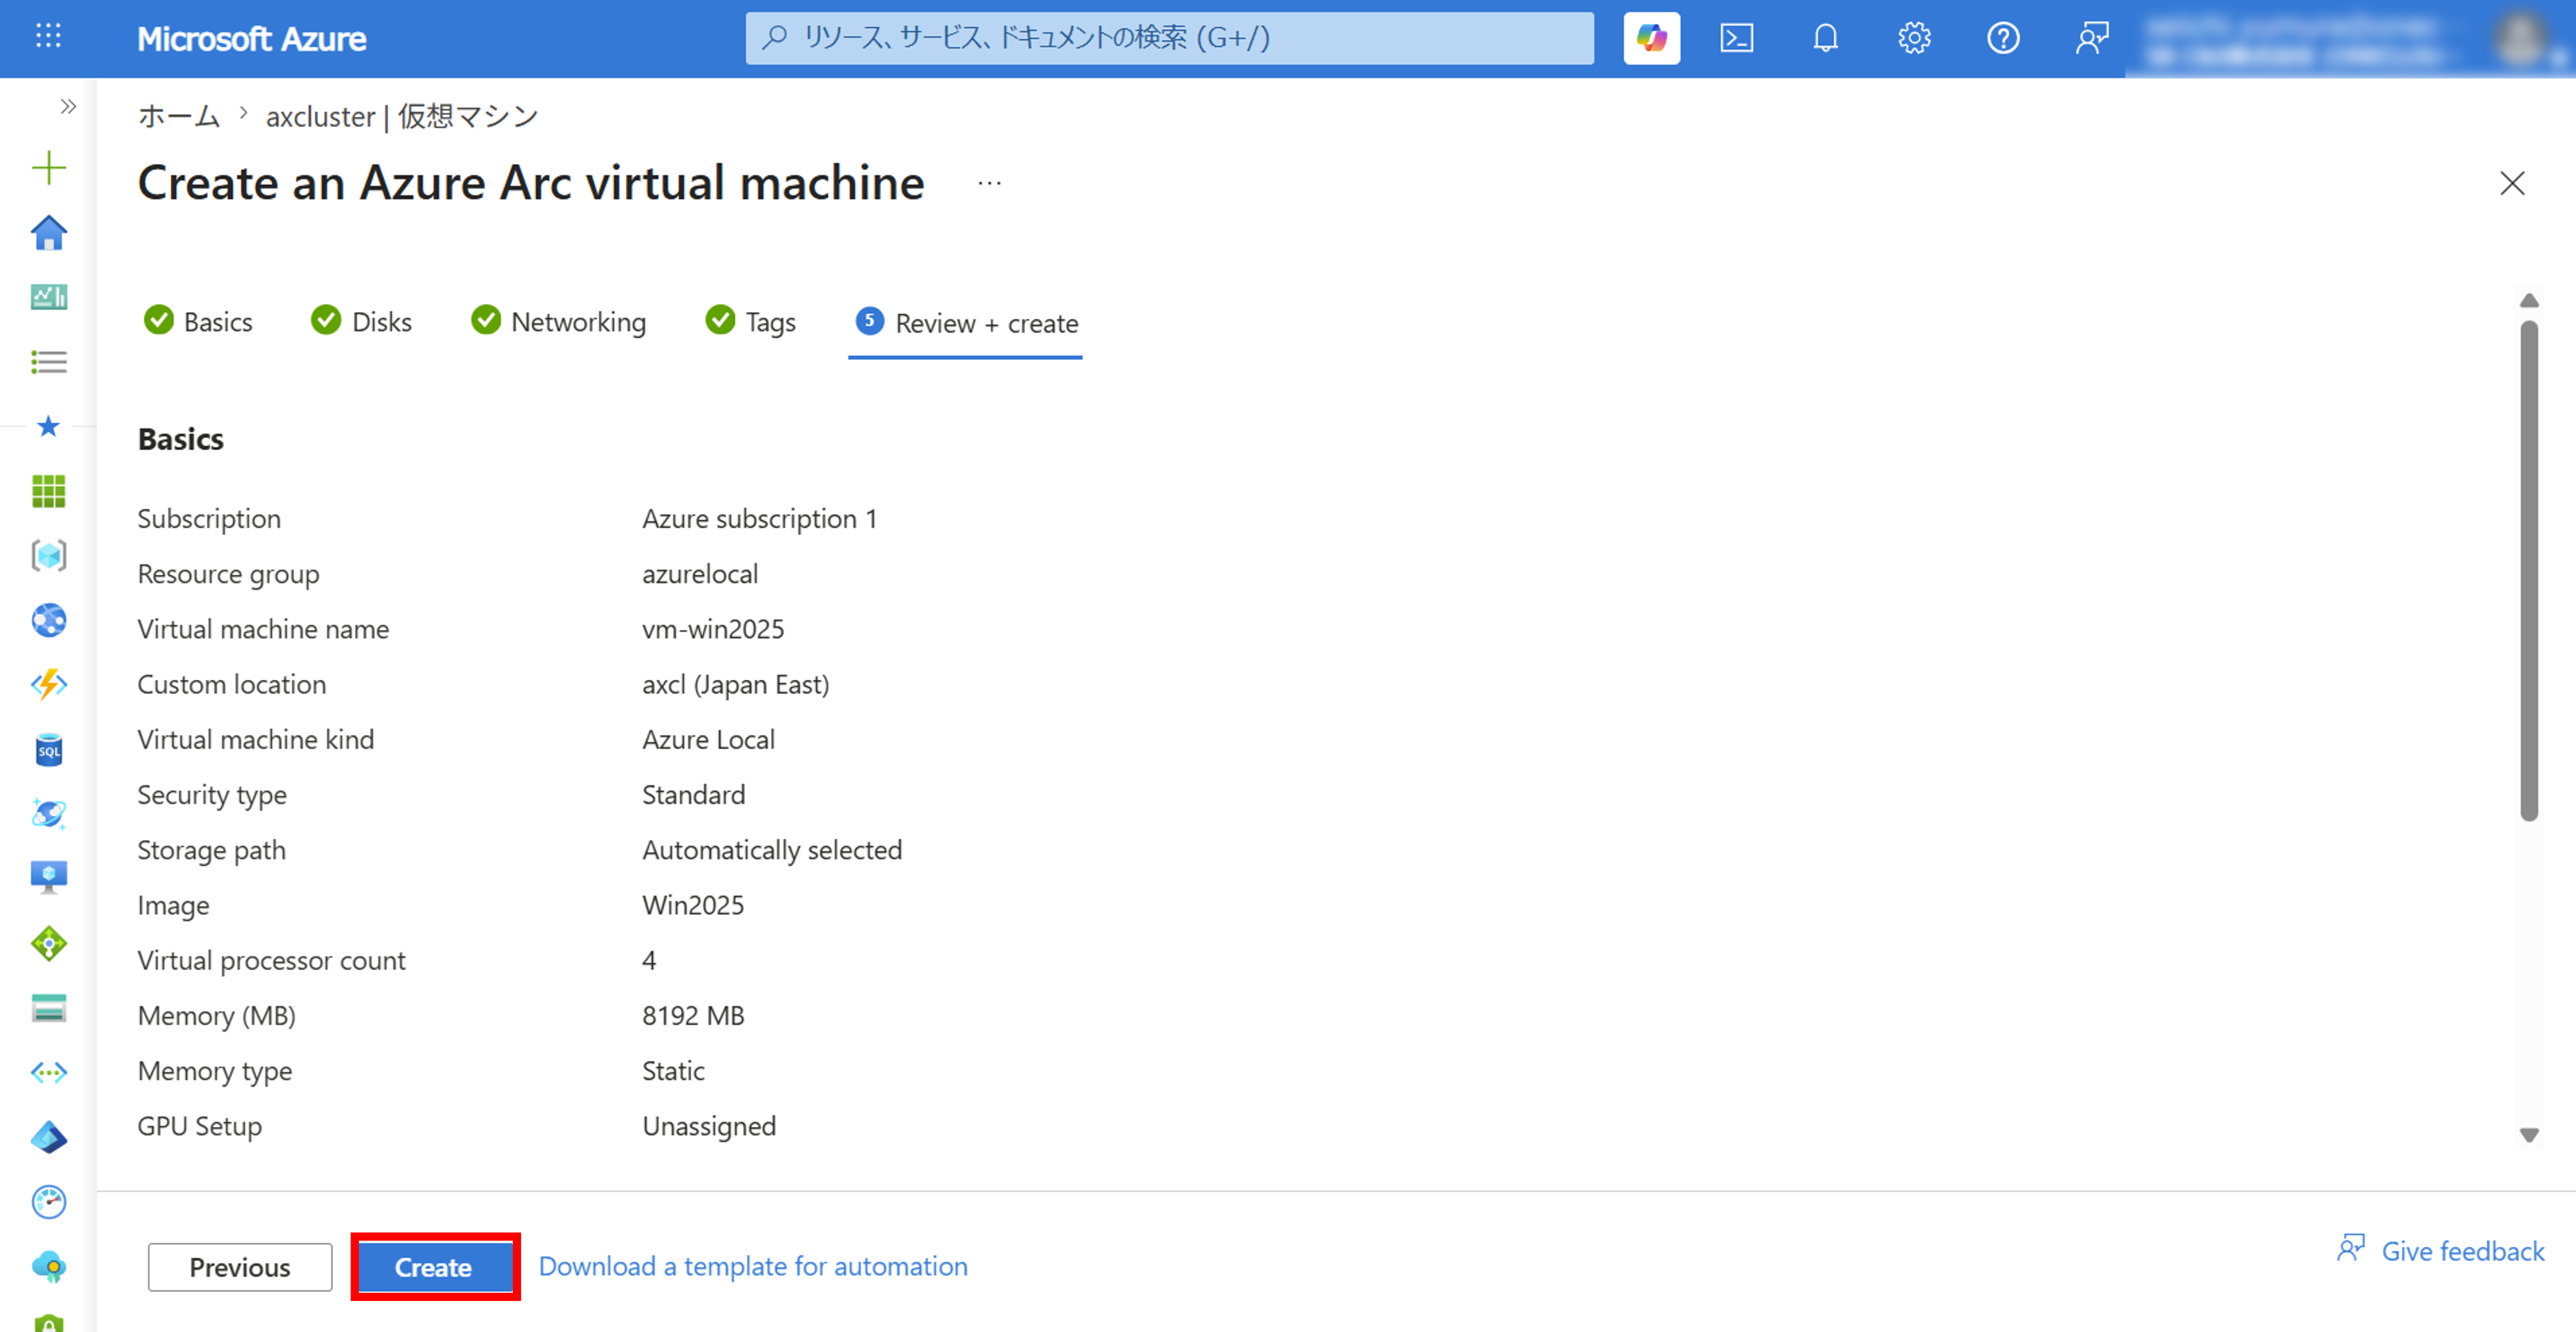Click the Create button

tap(434, 1267)
